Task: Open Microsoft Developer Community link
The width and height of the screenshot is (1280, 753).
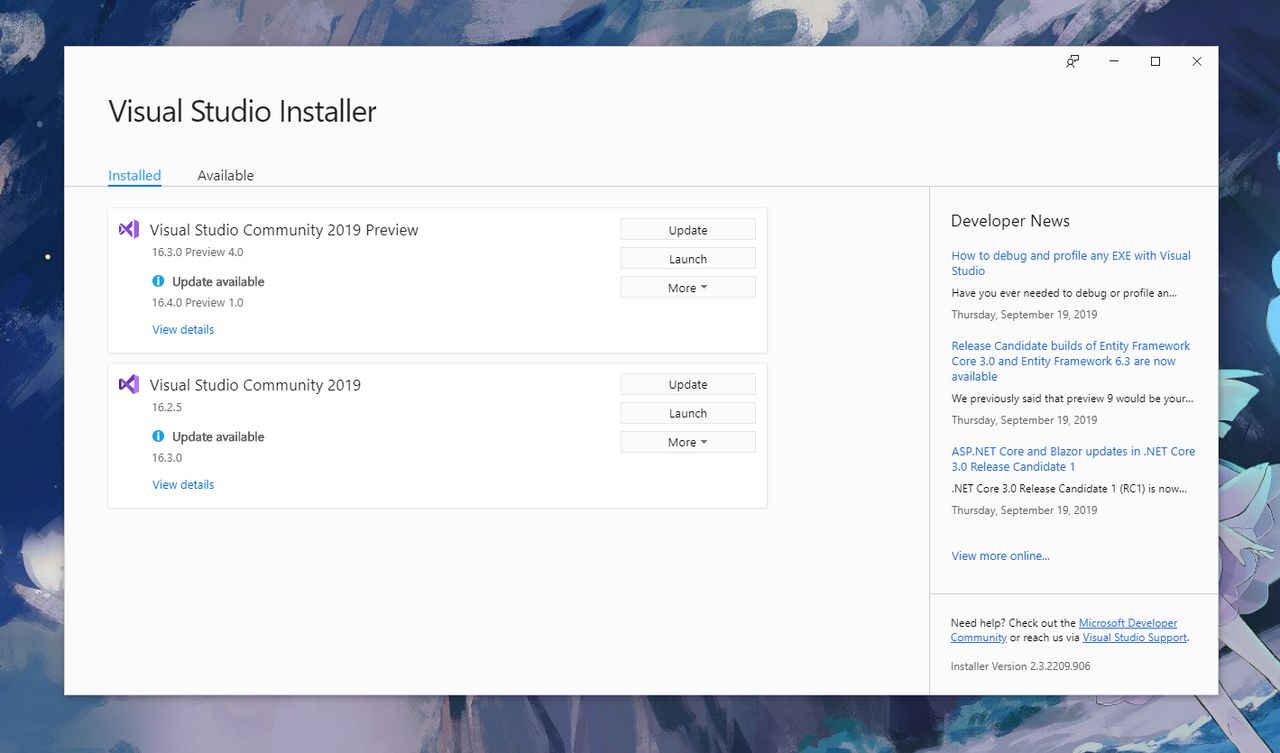Action: pos(1064,630)
